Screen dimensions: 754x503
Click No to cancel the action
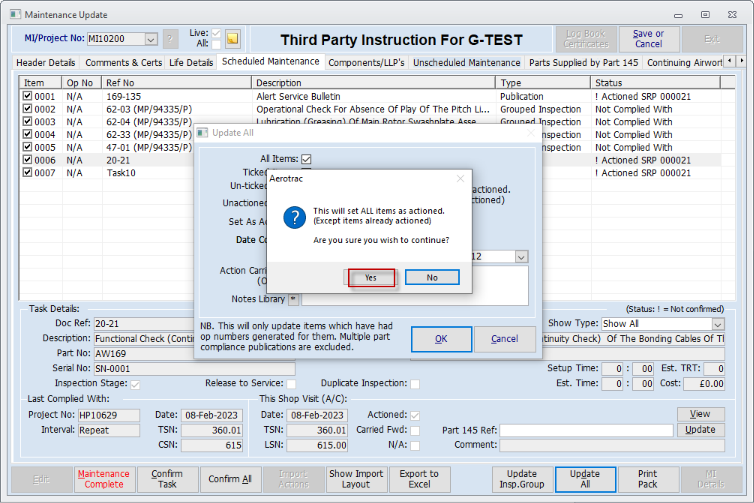point(432,277)
